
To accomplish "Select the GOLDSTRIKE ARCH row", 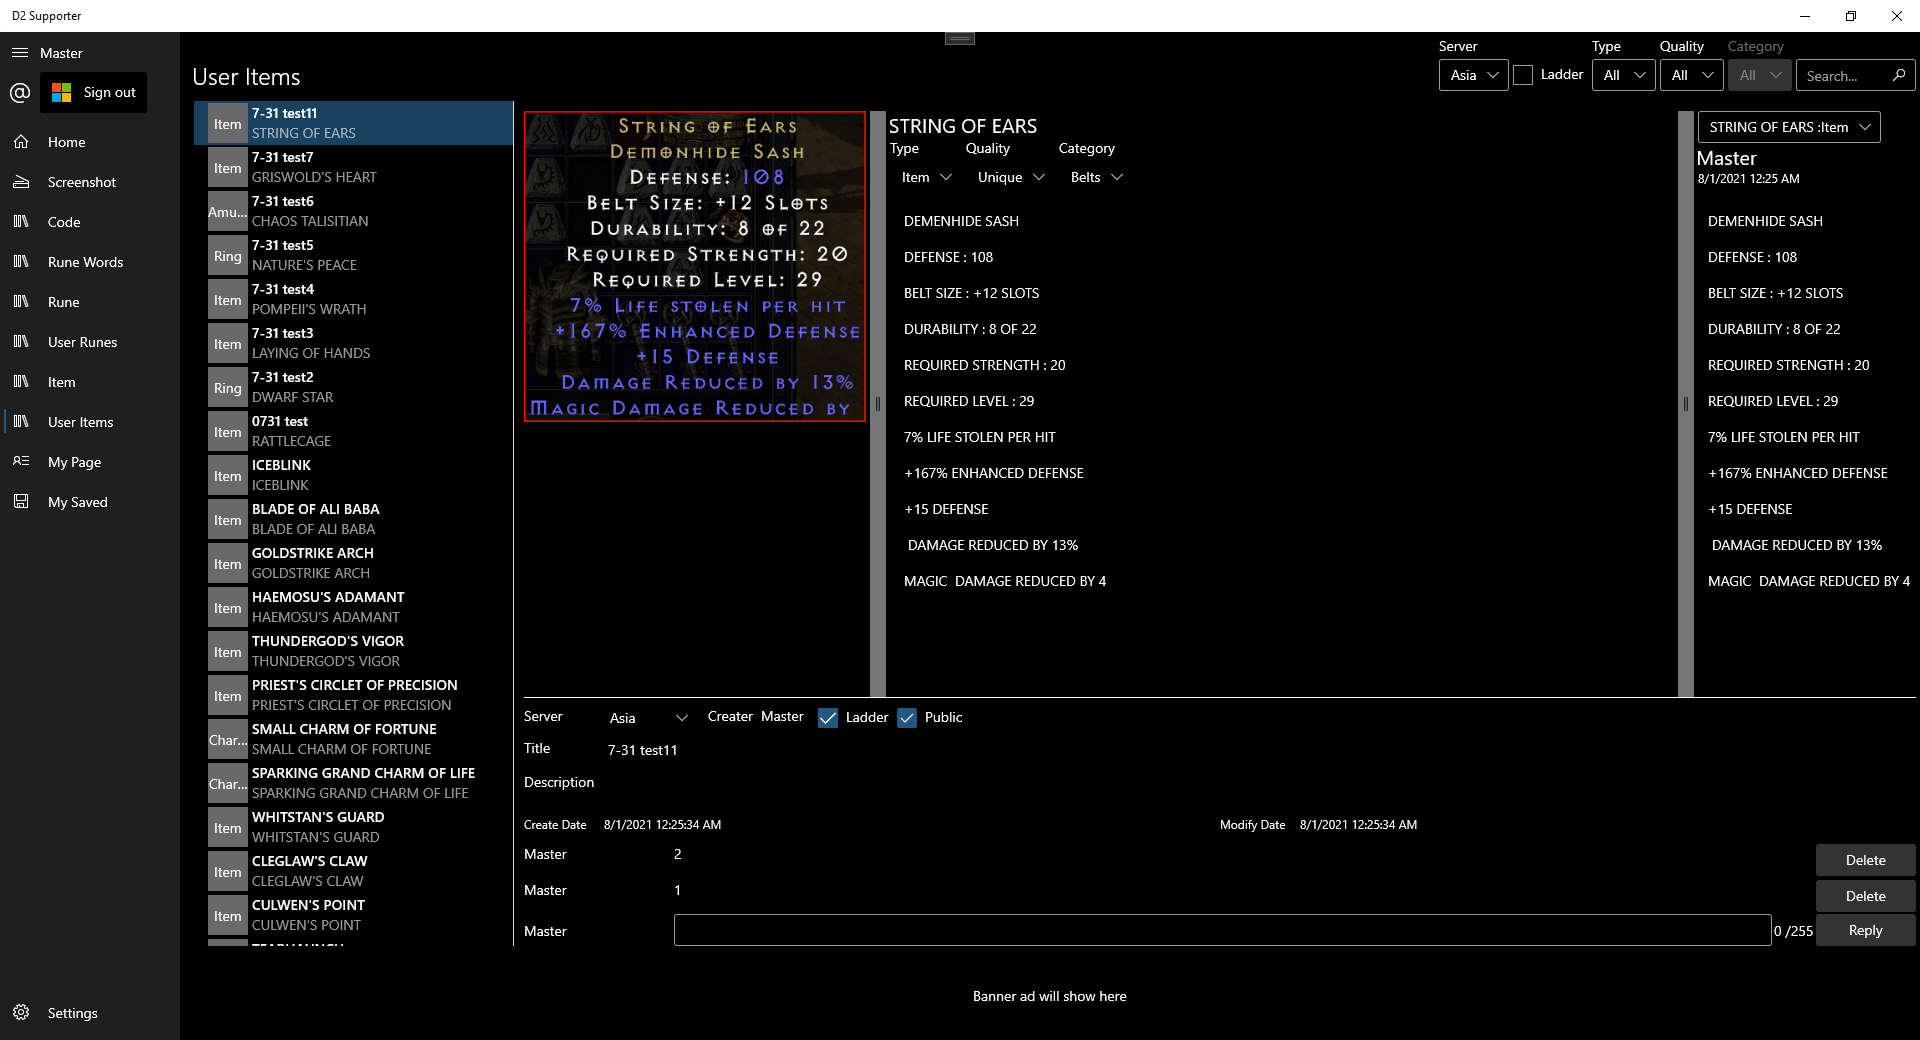I will tap(353, 564).
